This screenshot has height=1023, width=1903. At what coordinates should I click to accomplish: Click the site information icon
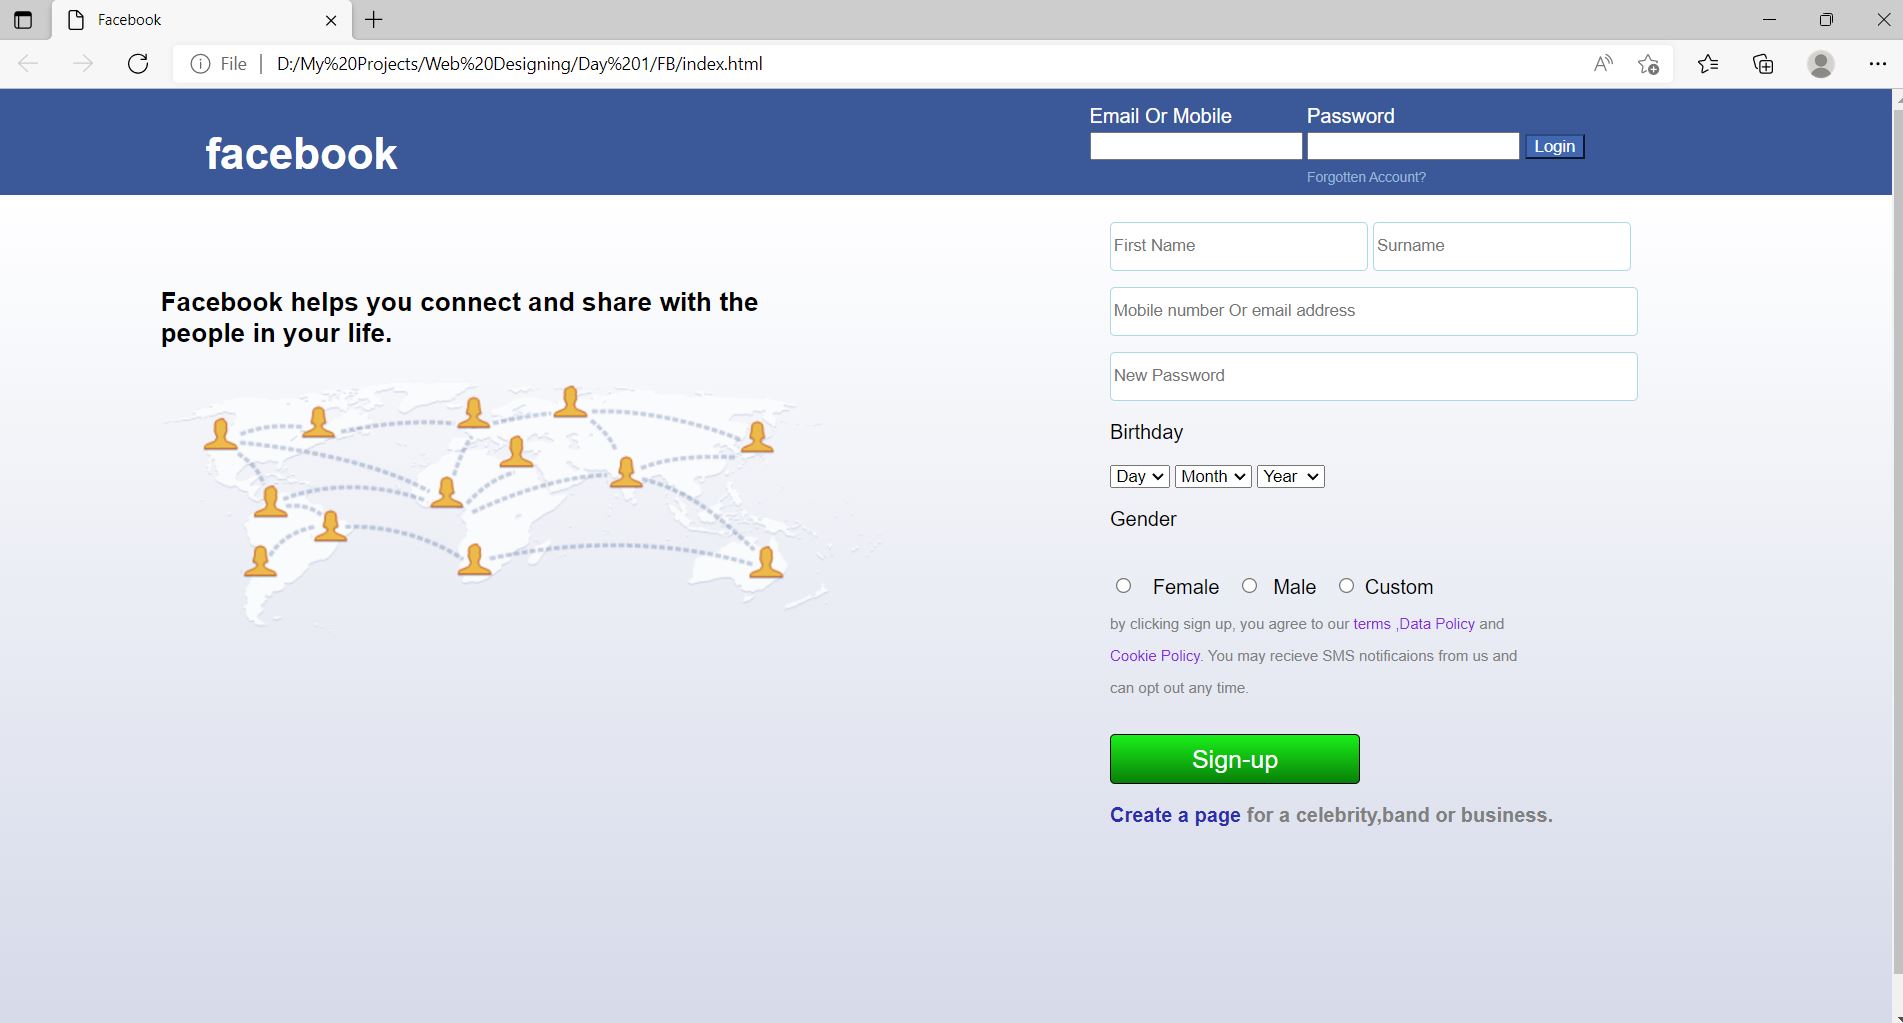(x=200, y=64)
